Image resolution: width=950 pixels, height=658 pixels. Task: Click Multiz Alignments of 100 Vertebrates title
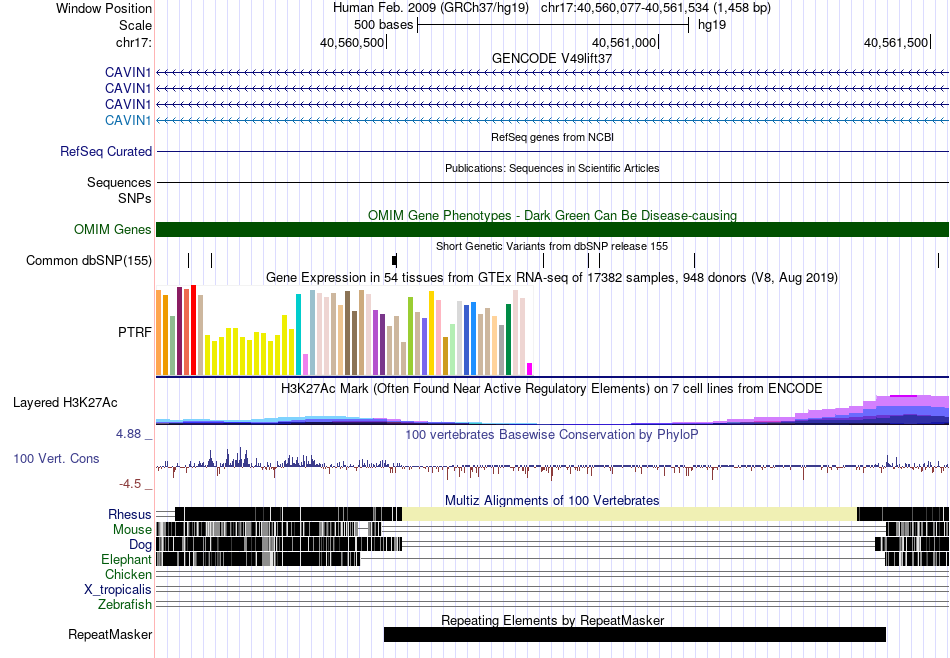(552, 500)
